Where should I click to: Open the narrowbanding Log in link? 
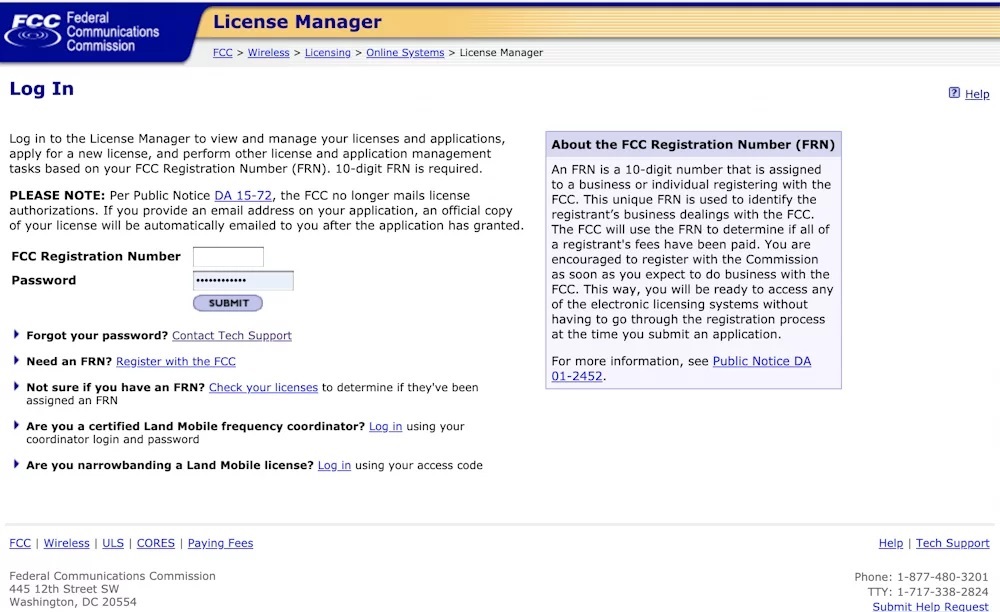(x=334, y=466)
